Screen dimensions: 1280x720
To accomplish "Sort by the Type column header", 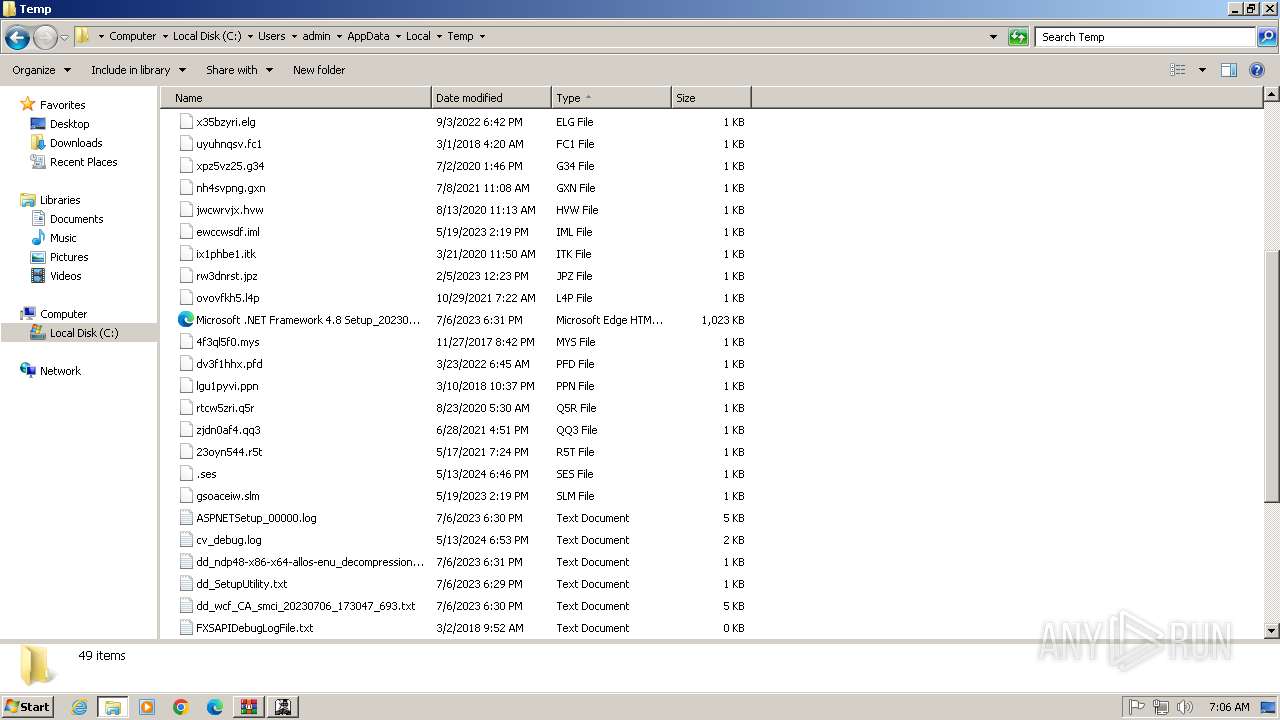I will coord(611,98).
